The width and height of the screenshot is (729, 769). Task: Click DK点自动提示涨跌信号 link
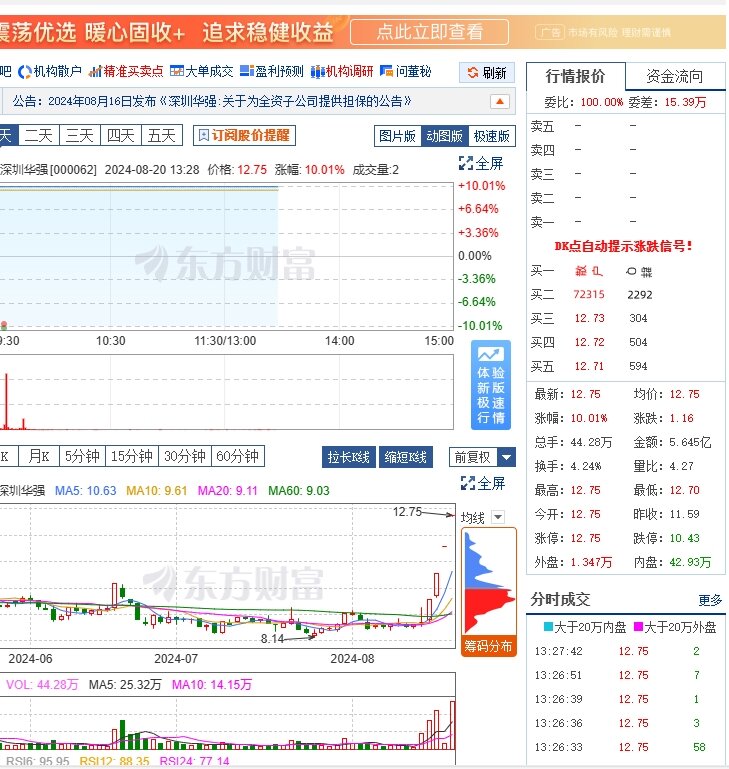coord(623,246)
